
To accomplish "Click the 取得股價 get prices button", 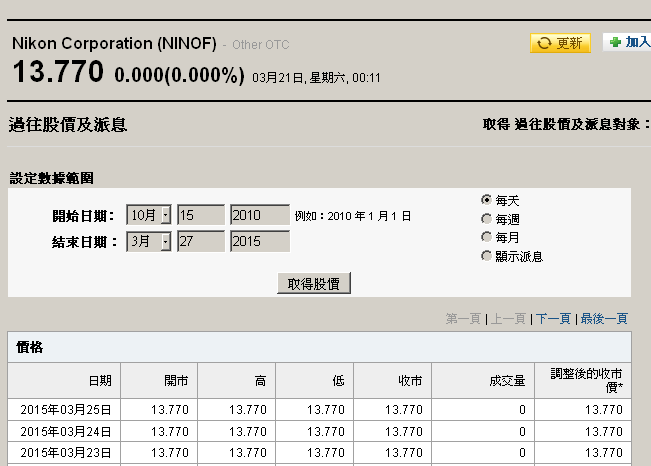I will [x=314, y=283].
